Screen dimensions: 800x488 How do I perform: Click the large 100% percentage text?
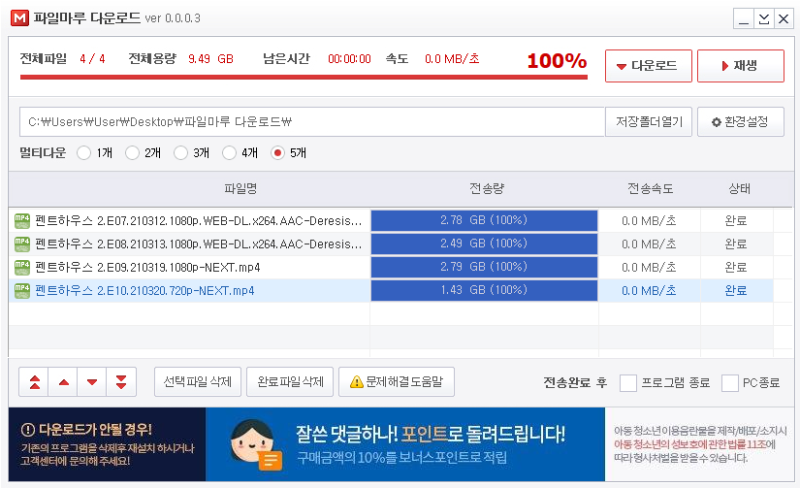pyautogui.click(x=557, y=61)
